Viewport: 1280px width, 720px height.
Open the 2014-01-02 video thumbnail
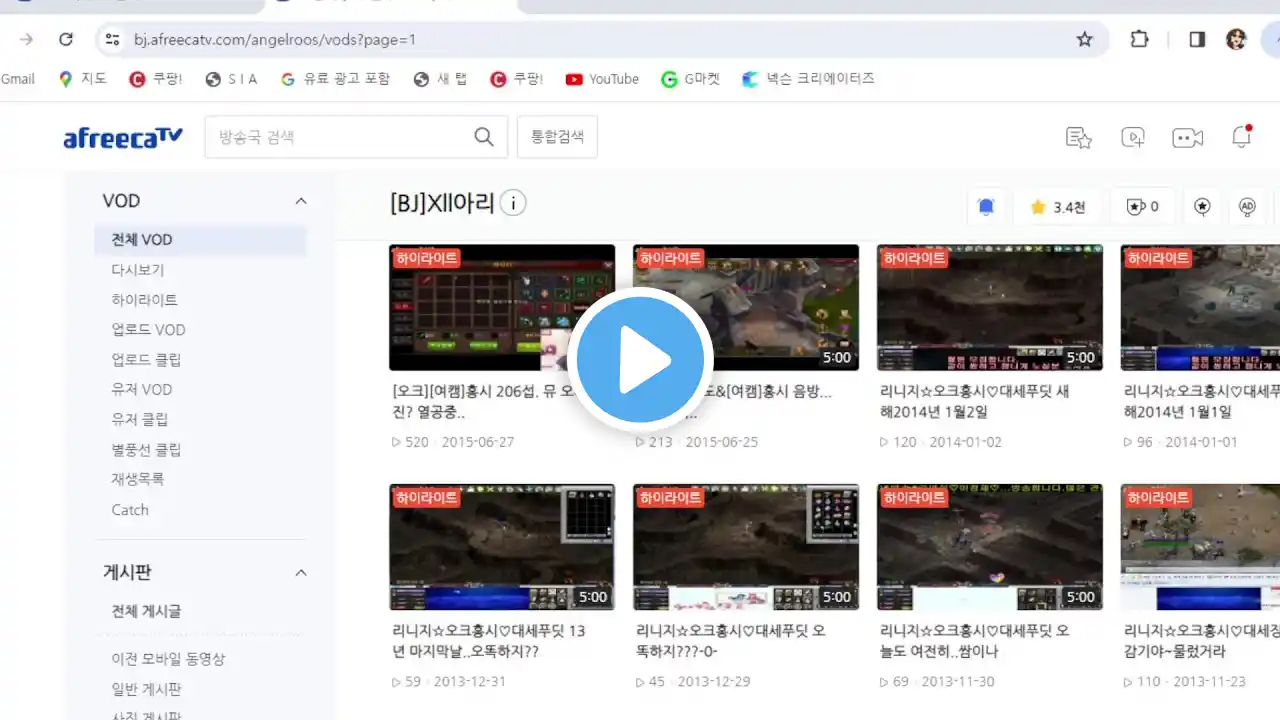(x=990, y=308)
